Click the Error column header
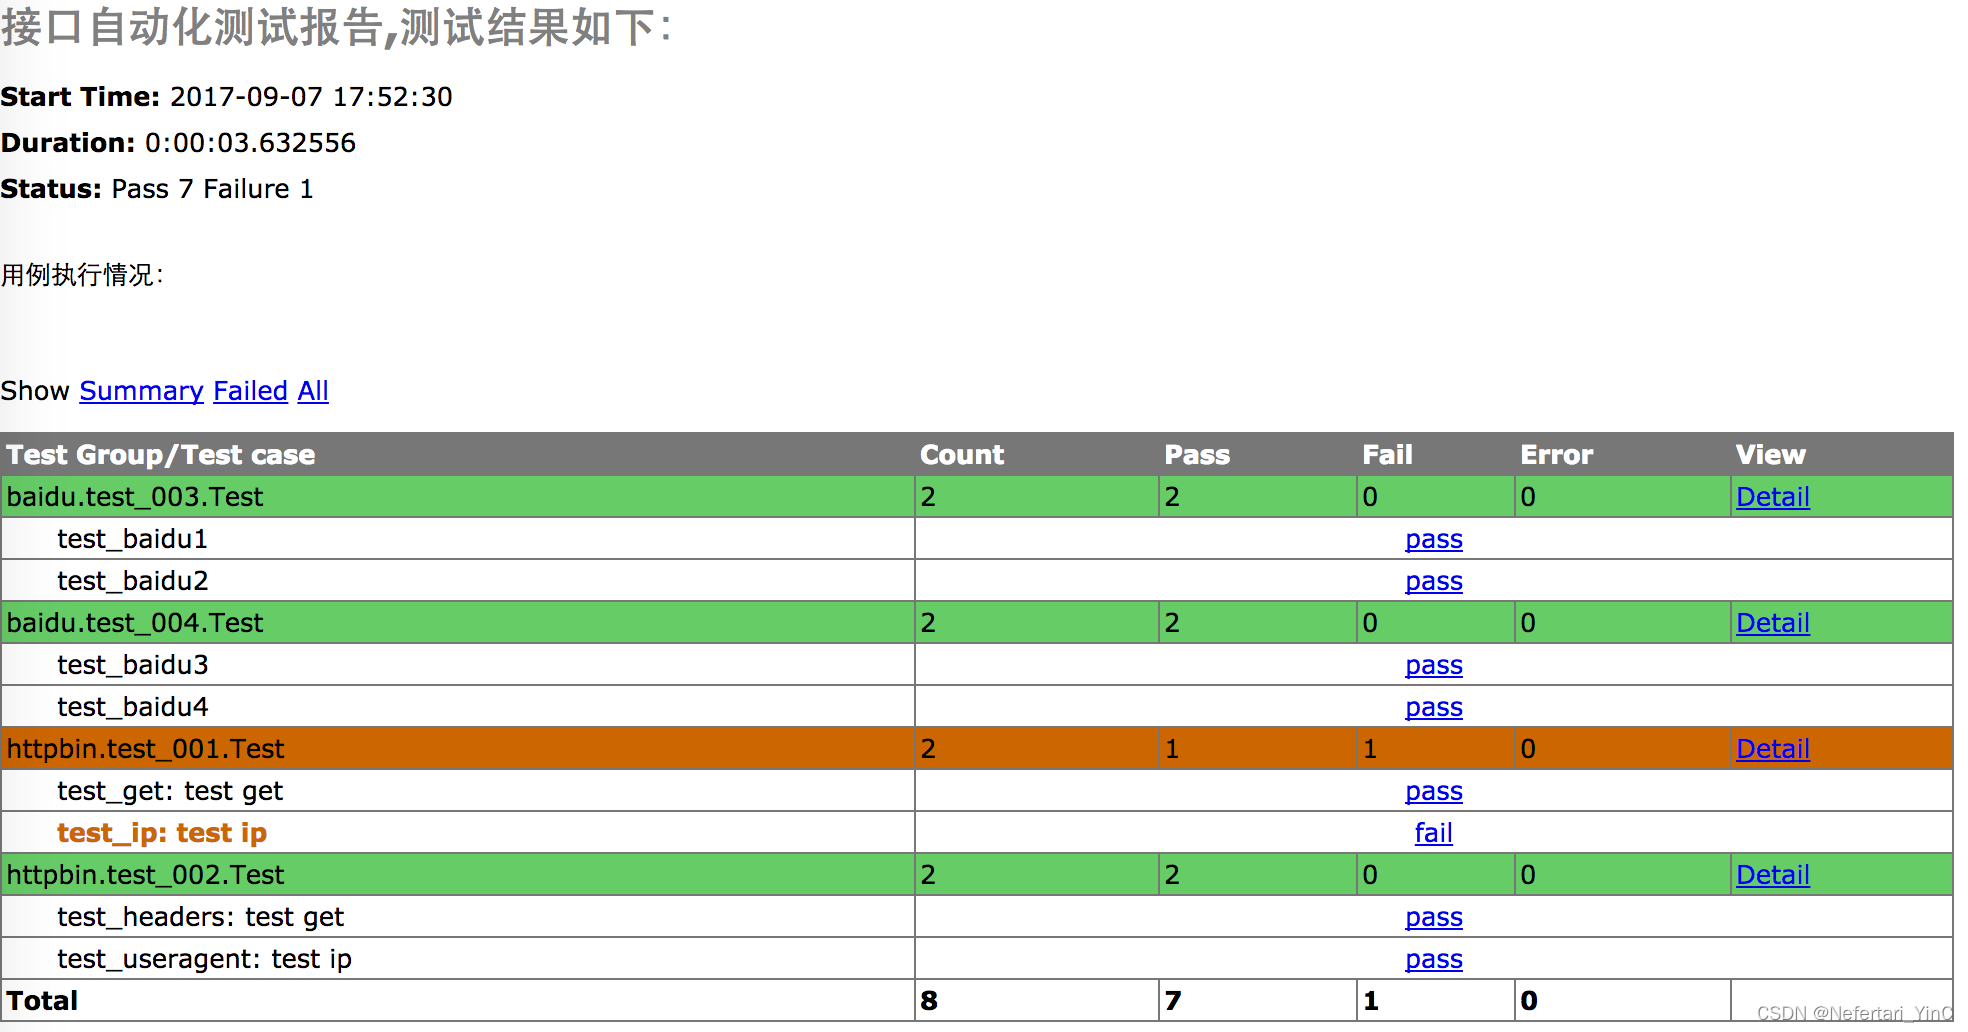1968x1032 pixels. tap(1556, 455)
